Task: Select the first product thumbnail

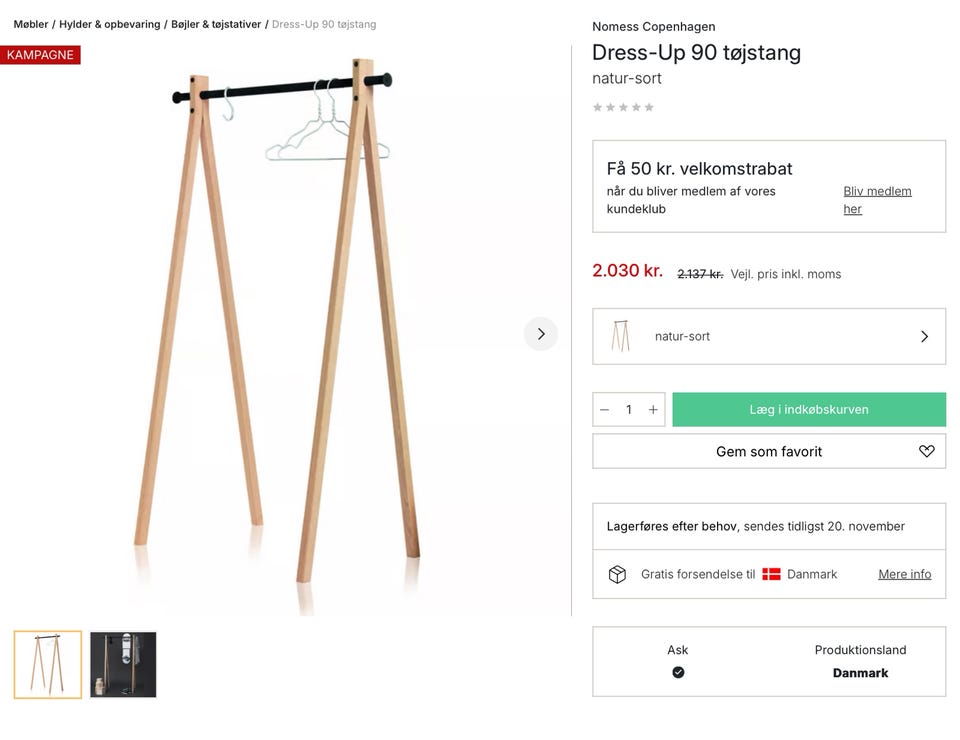Action: click(48, 664)
